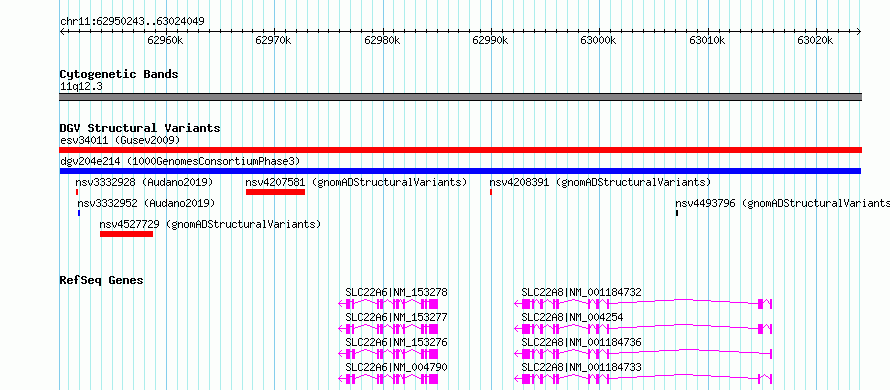This screenshot has width=890, height=390.
Task: Open SLC22A6|NM_004790 transcript label
Action: [x=396, y=367]
